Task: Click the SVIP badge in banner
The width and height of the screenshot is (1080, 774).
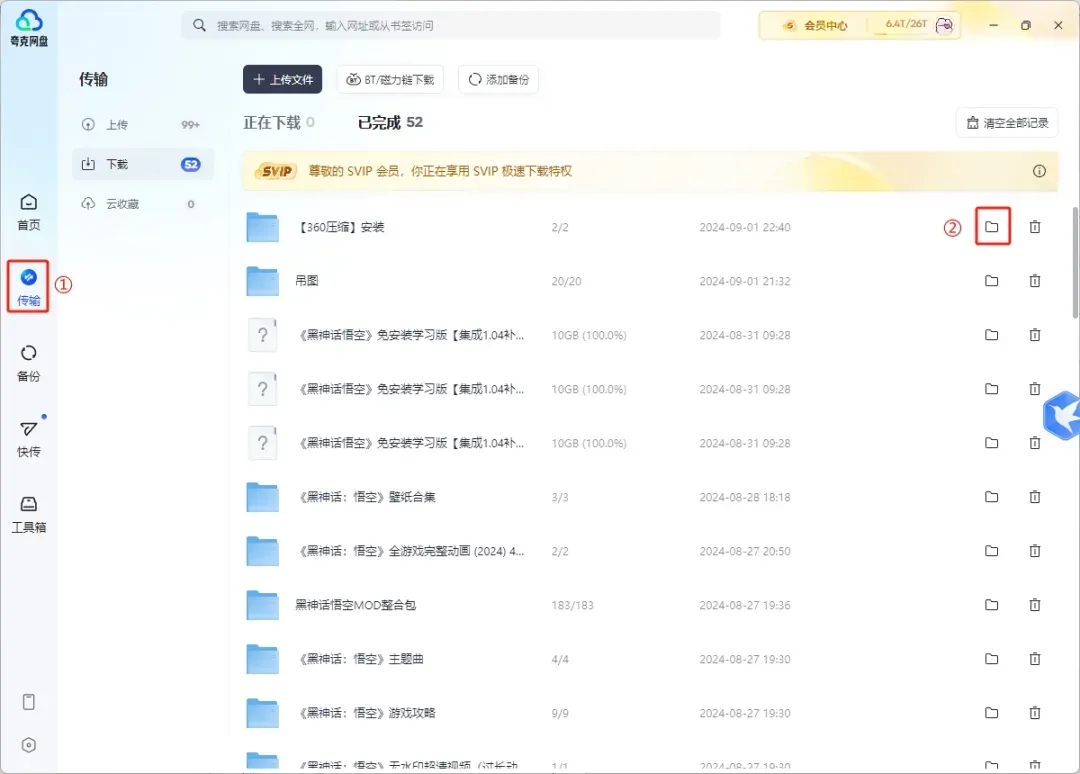Action: [276, 171]
